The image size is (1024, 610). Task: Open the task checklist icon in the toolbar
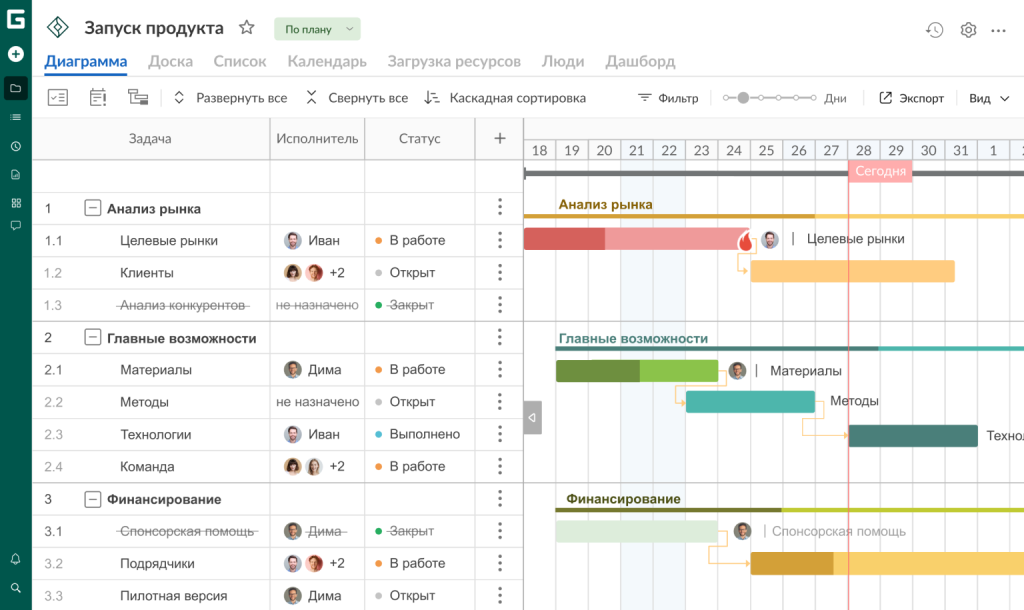pos(57,97)
